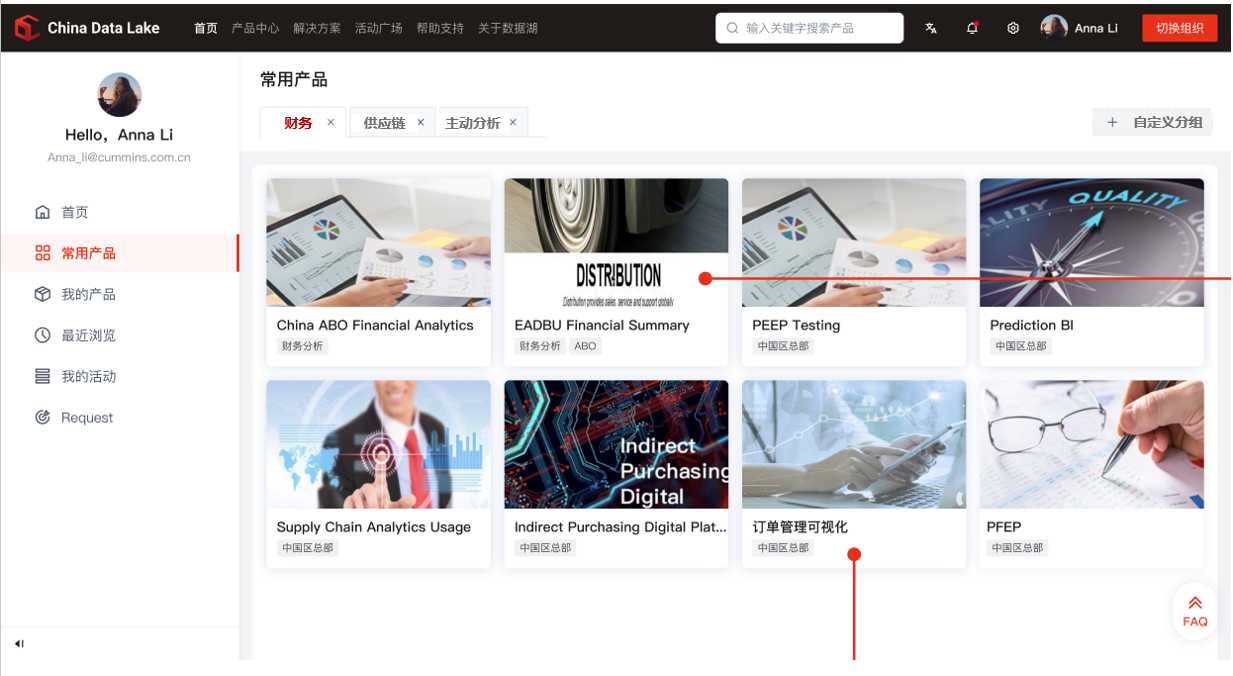Open Anna Li user account menu
Screen dimensions: 1233x676
tap(1080, 28)
